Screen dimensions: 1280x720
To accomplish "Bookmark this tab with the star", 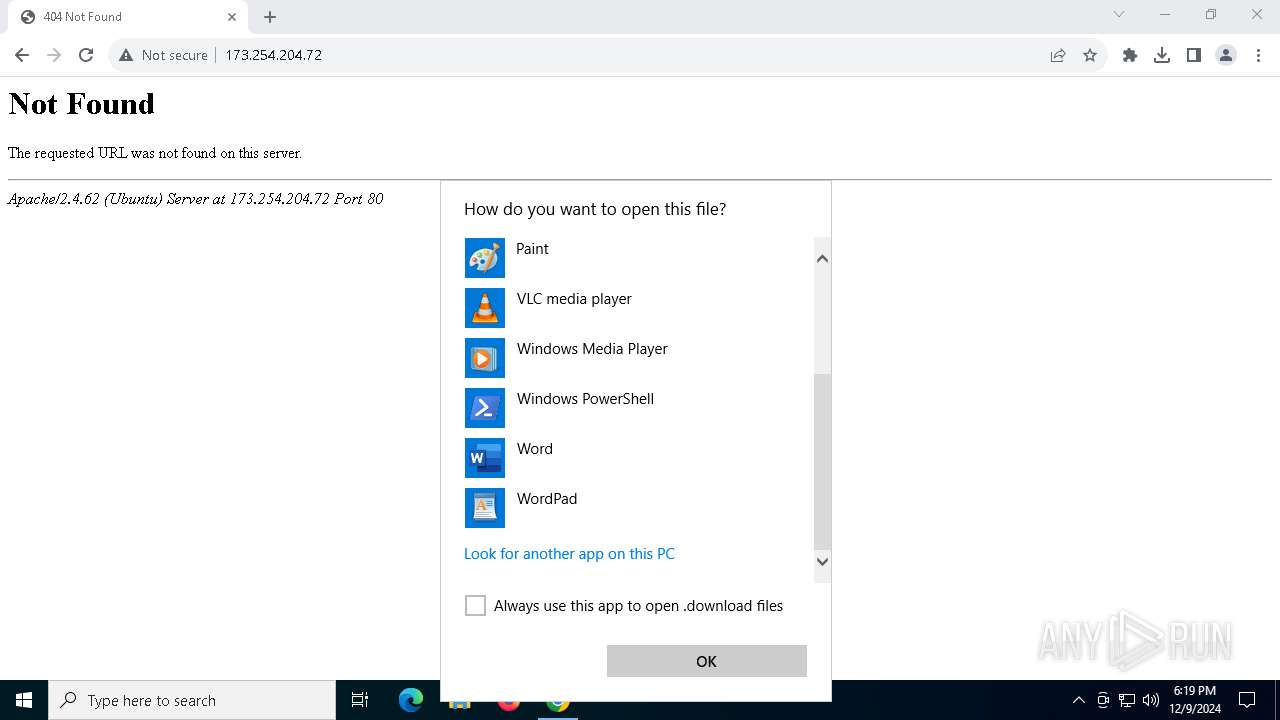I will click(x=1090, y=55).
